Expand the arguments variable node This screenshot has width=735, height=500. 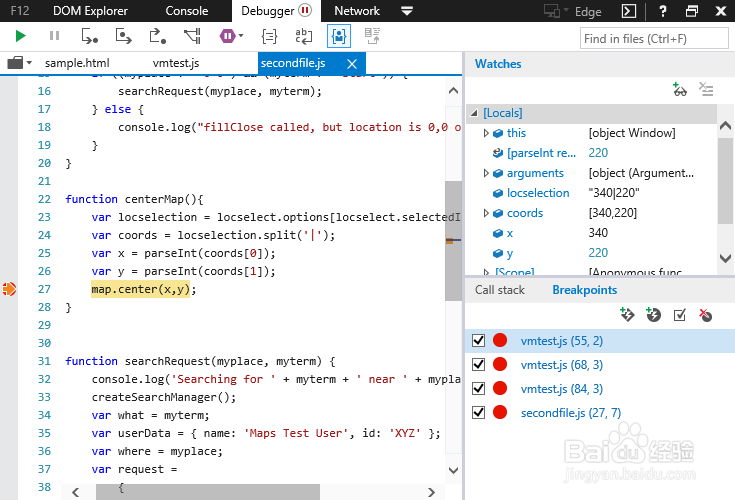[486, 173]
